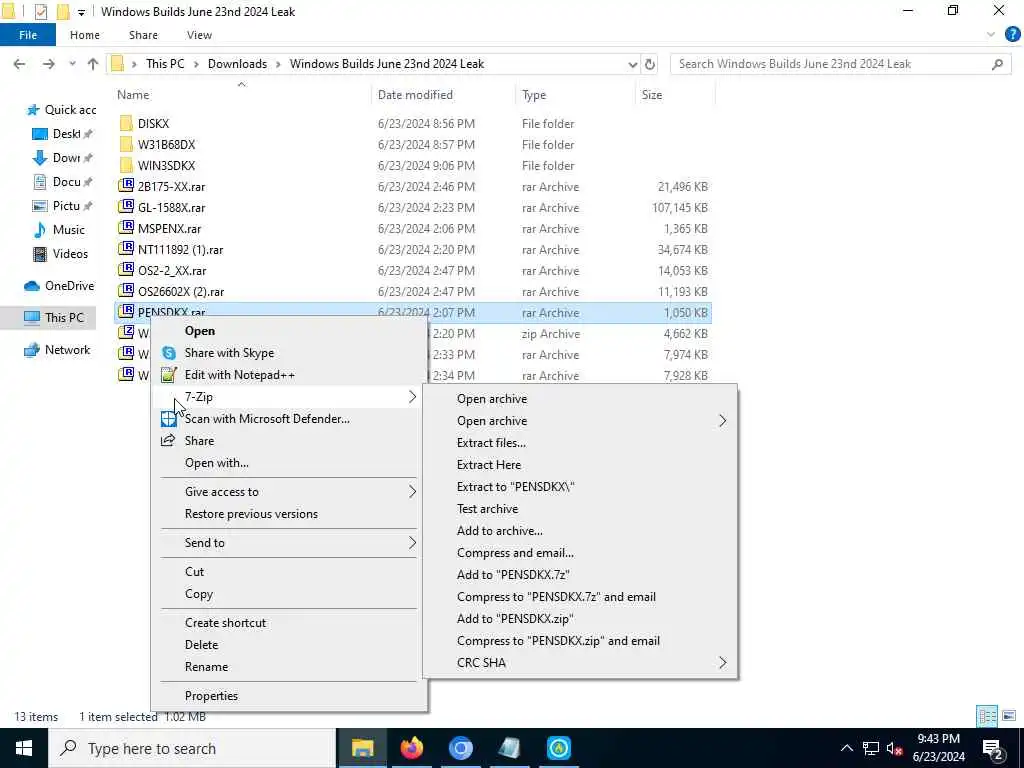This screenshot has width=1024, height=768.
Task: Open the quick access toolbar customize arrow
Action: click(x=81, y=12)
